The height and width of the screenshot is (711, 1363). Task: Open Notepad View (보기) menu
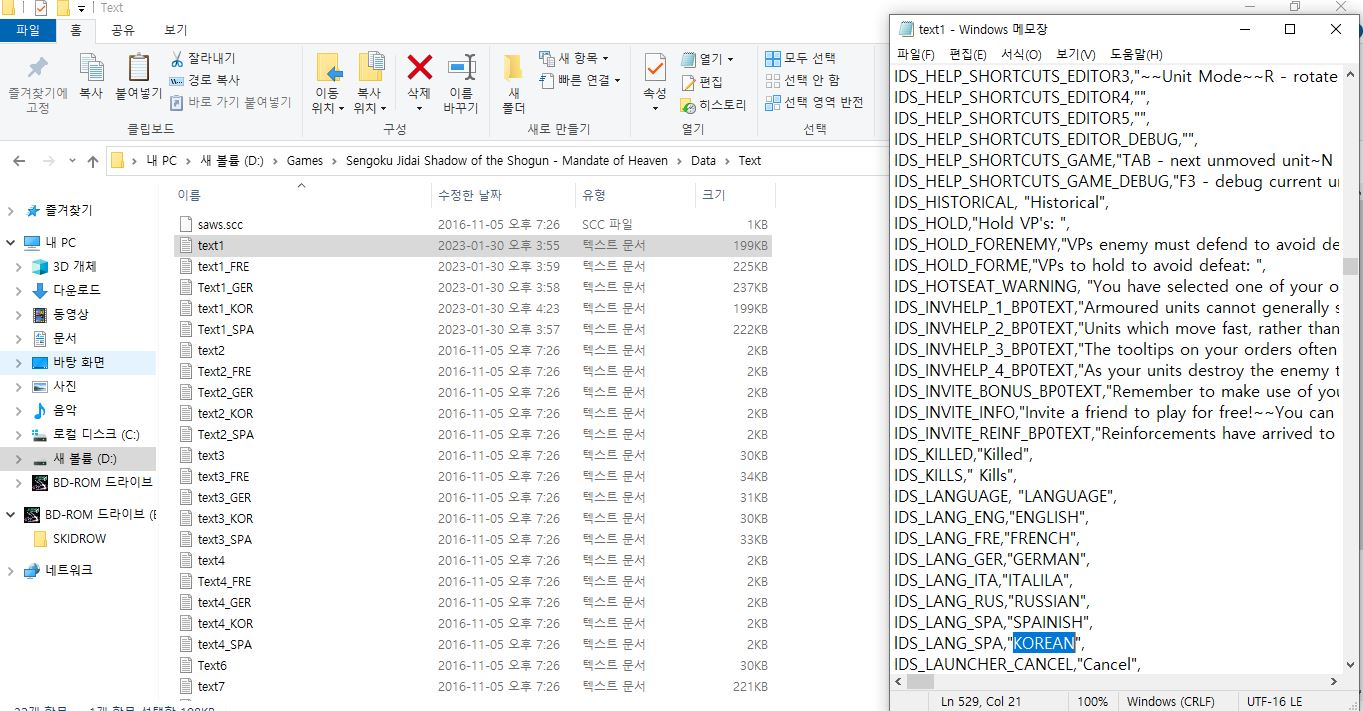[1075, 54]
